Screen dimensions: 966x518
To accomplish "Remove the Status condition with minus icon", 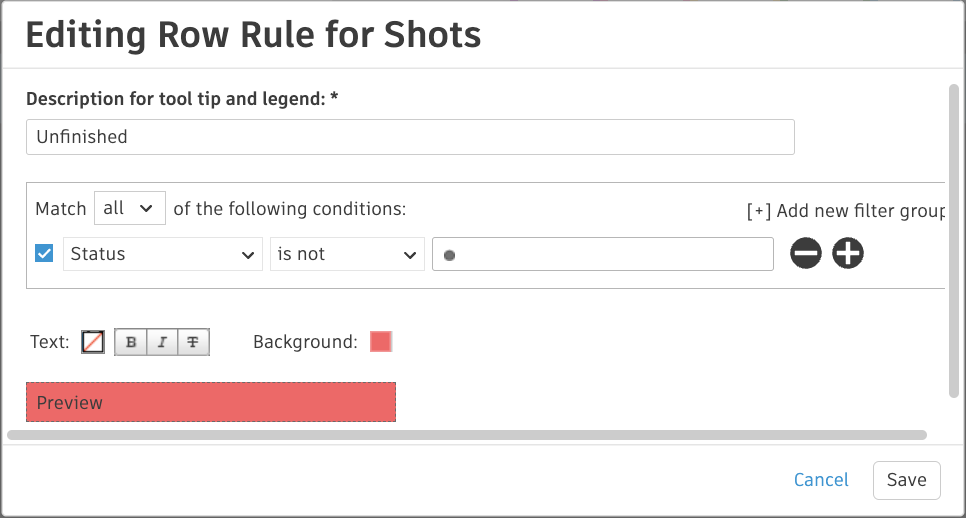I will click(806, 254).
